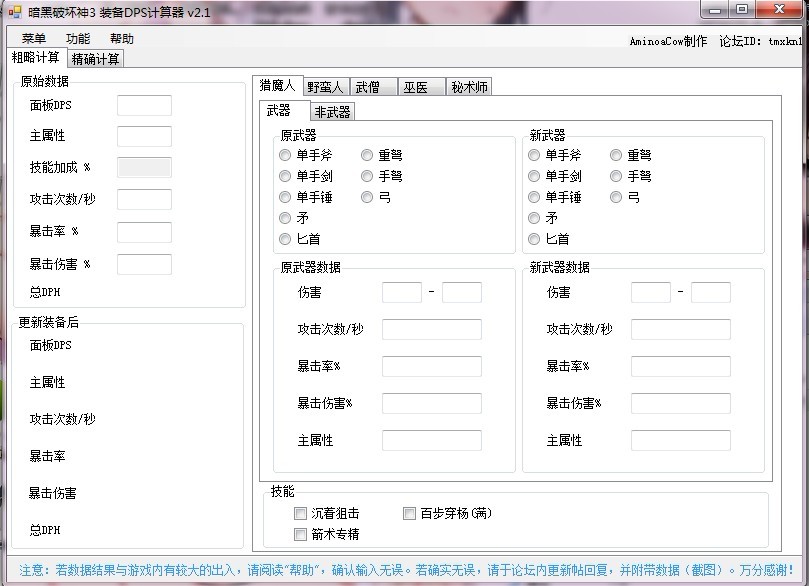Focus the 暴击伤害 % field in 原始数据
The width and height of the screenshot is (809, 586).
(144, 264)
